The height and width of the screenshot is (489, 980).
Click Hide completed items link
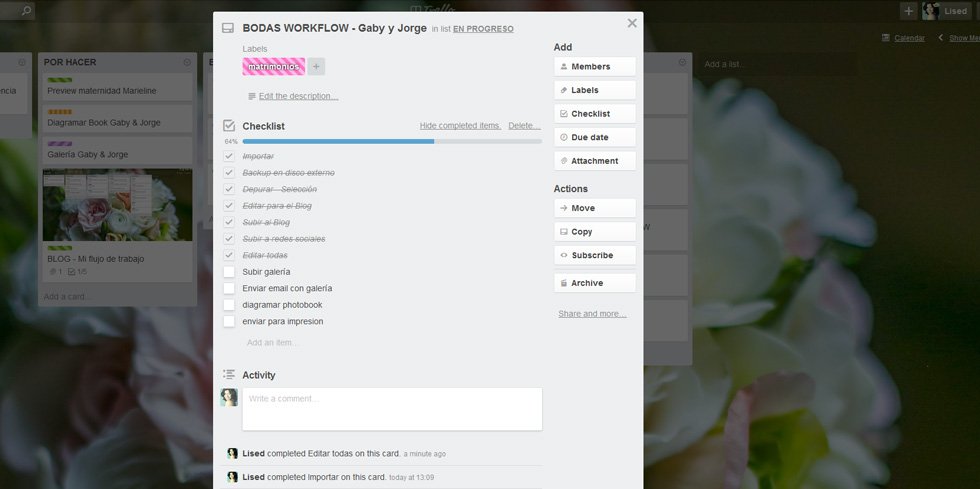(460, 126)
